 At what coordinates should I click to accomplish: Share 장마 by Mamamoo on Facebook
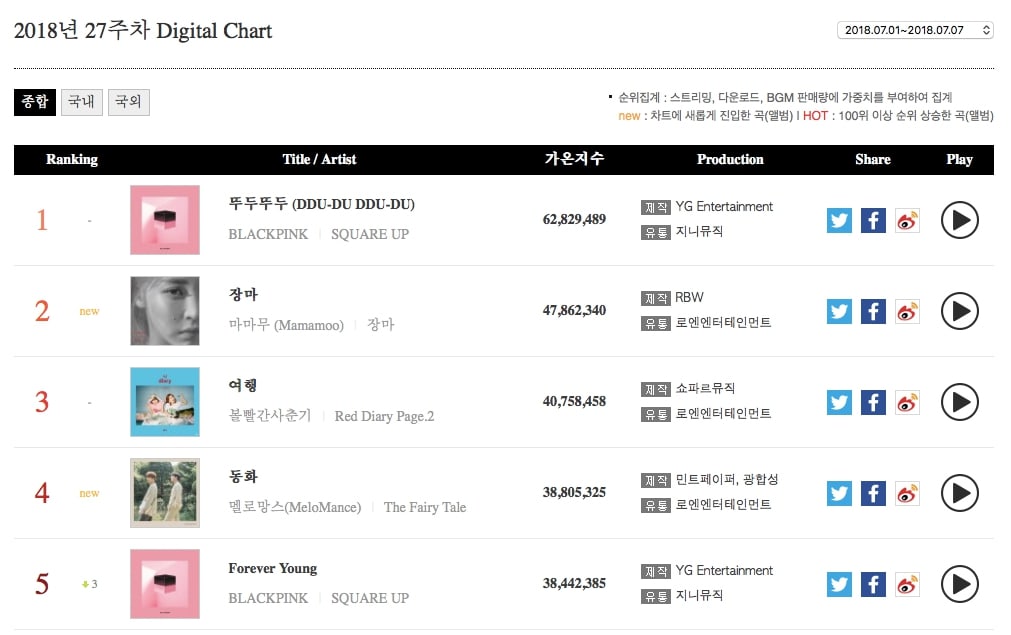point(873,311)
